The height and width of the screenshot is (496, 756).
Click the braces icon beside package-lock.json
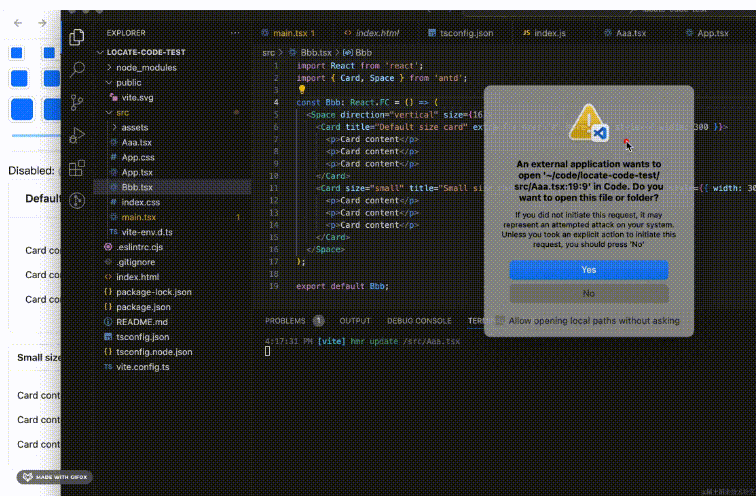108,292
